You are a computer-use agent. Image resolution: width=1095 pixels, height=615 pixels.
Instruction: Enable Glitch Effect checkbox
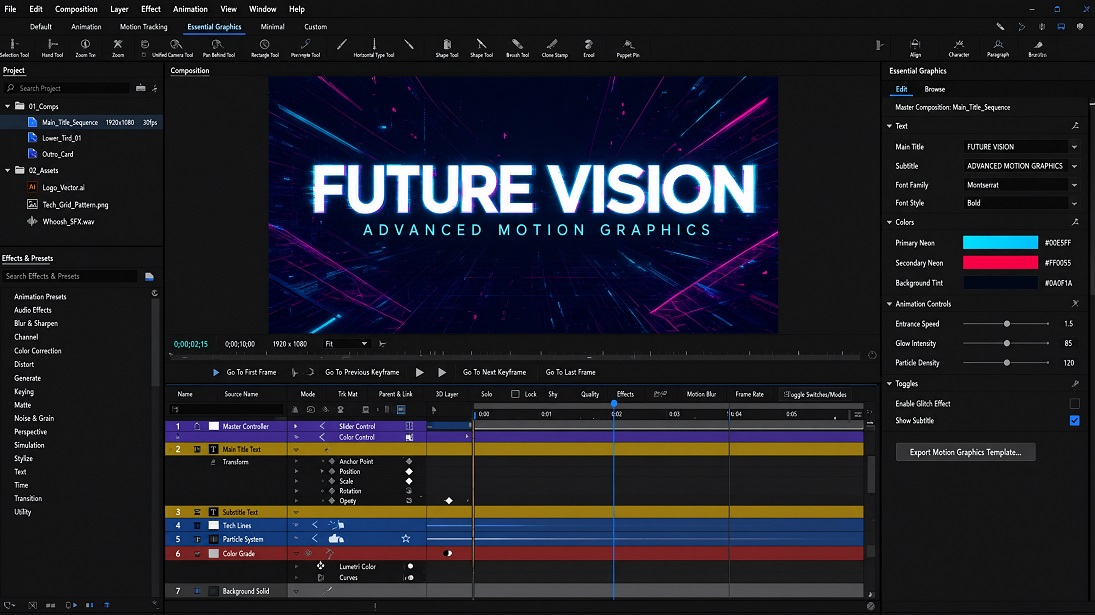[x=1074, y=403]
